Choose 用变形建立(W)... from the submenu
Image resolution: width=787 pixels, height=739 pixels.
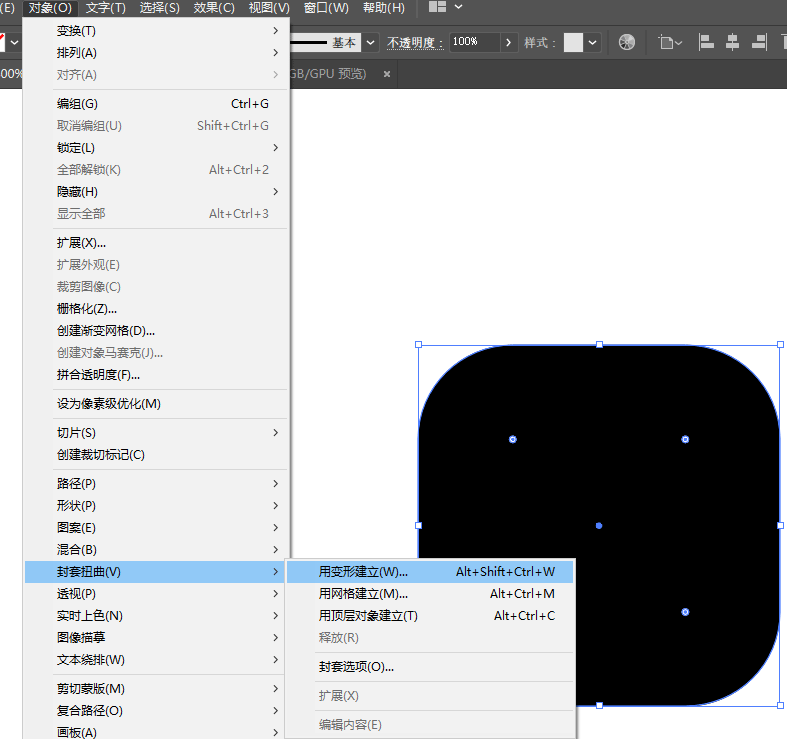(x=363, y=572)
